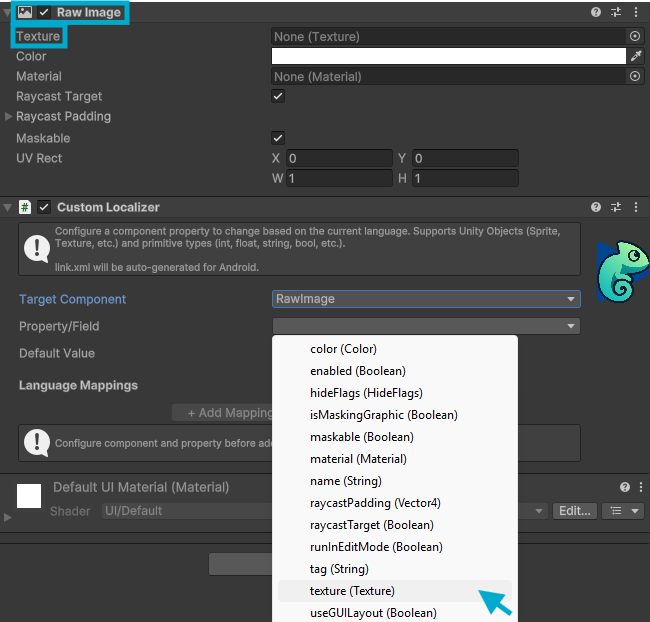
Task: Open Raw Image component kebab menu
Action: click(636, 12)
